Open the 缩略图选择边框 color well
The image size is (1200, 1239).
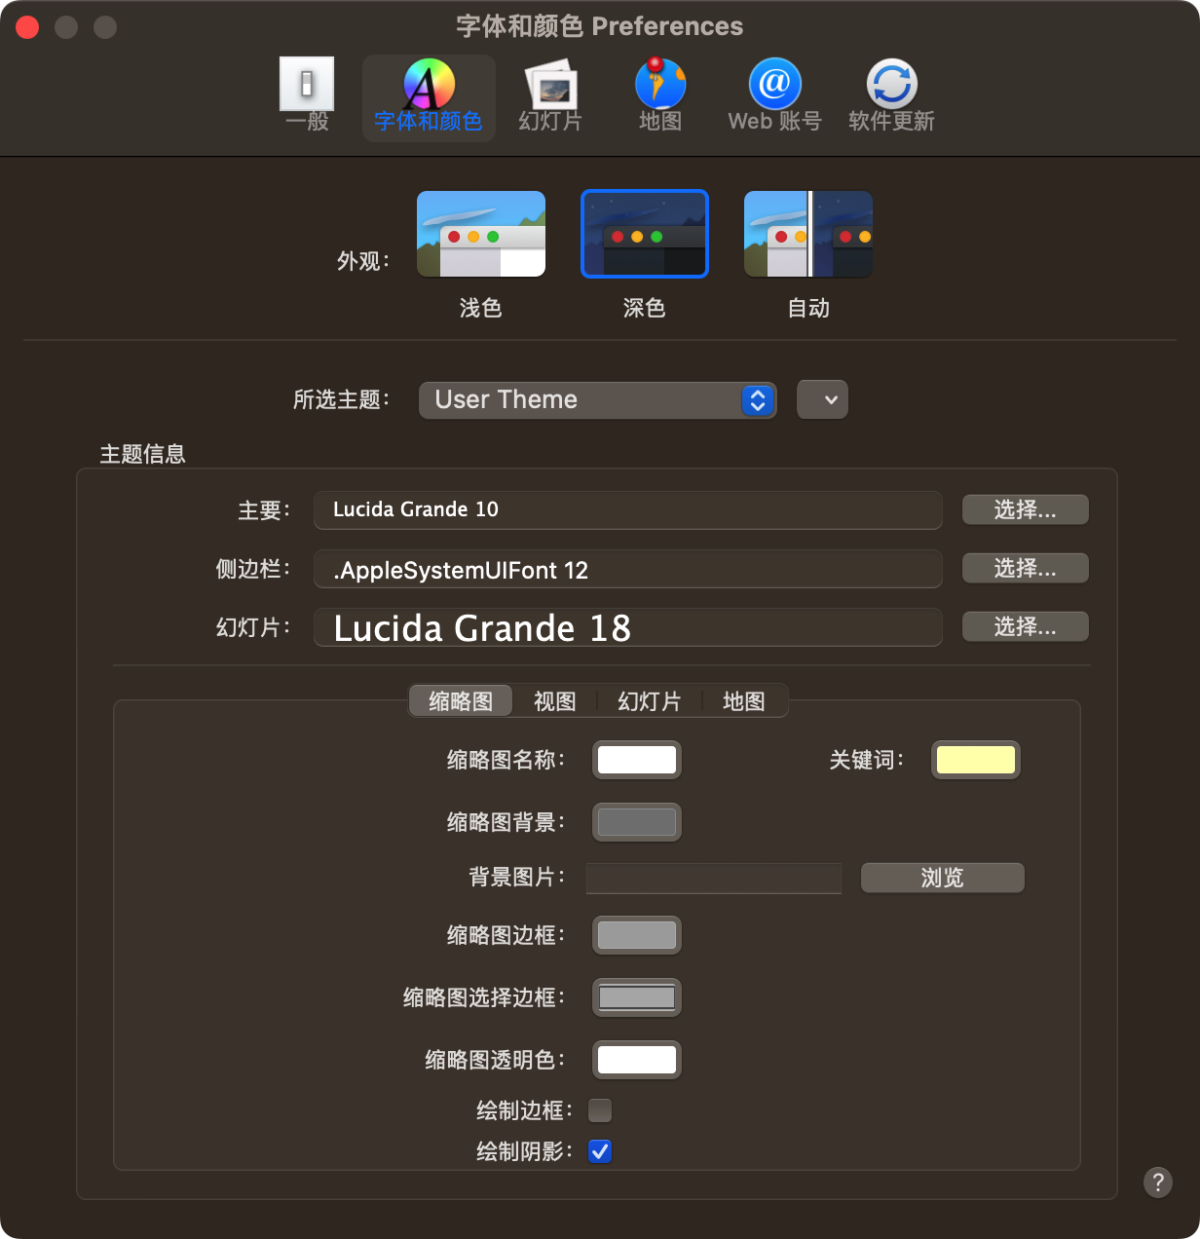tap(637, 997)
